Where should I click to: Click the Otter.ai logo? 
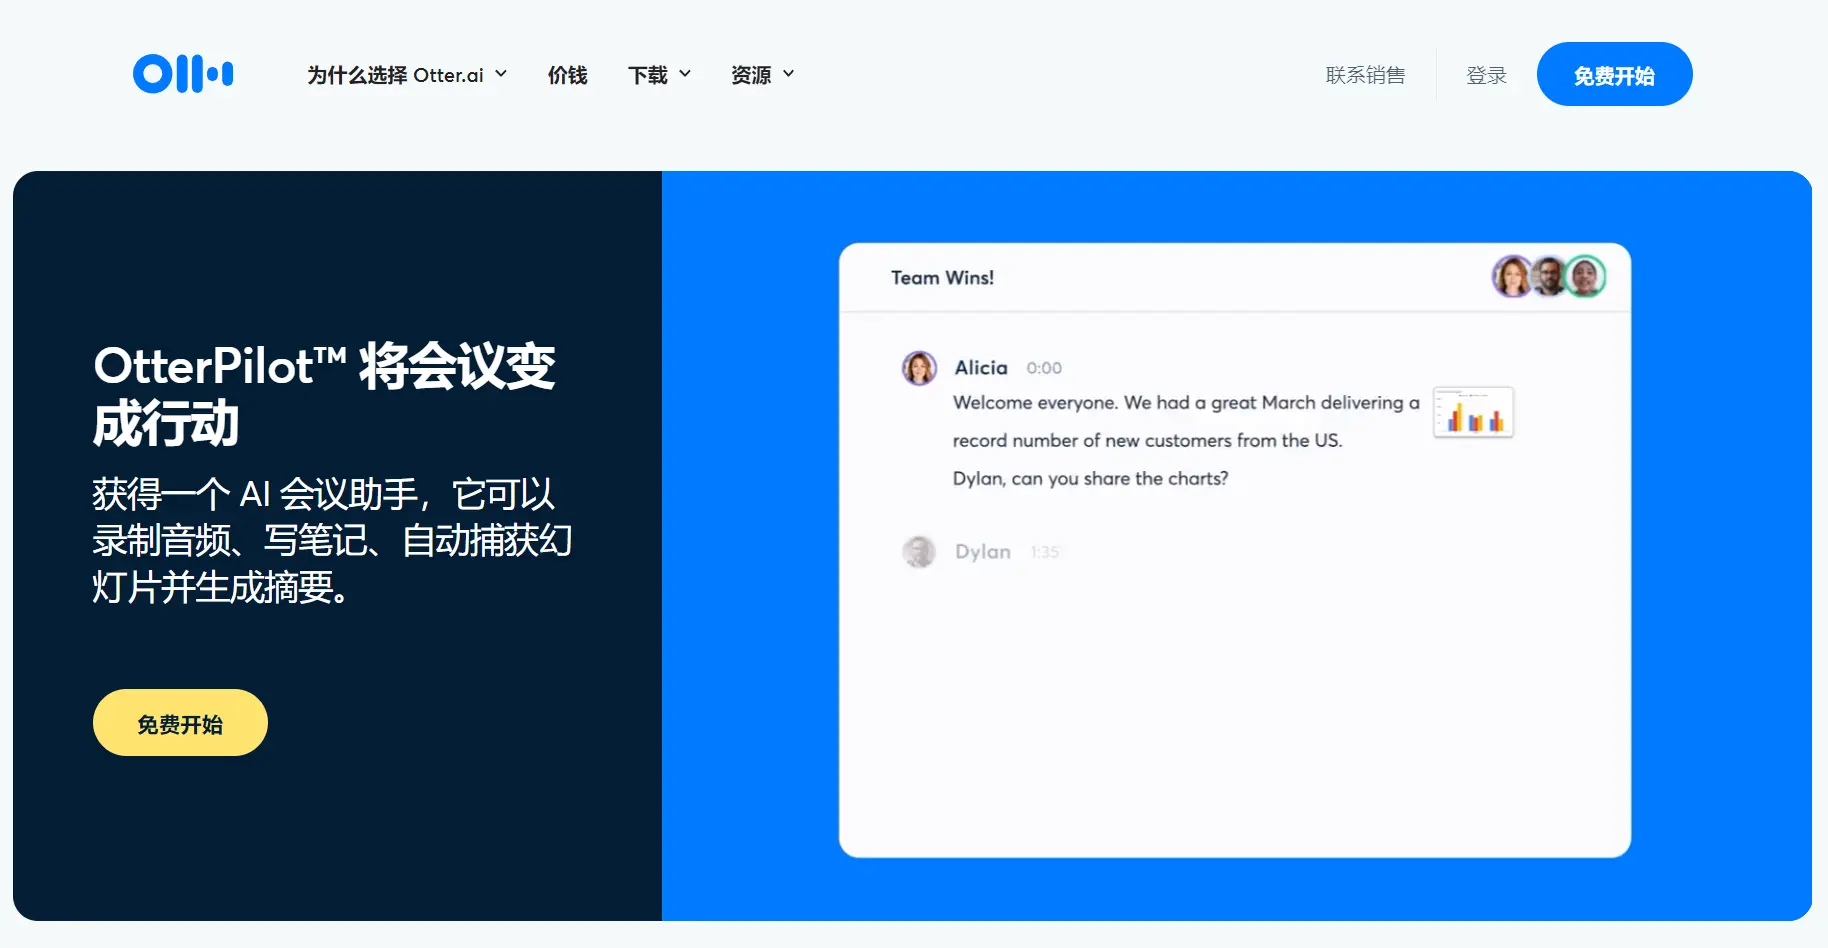coord(183,74)
